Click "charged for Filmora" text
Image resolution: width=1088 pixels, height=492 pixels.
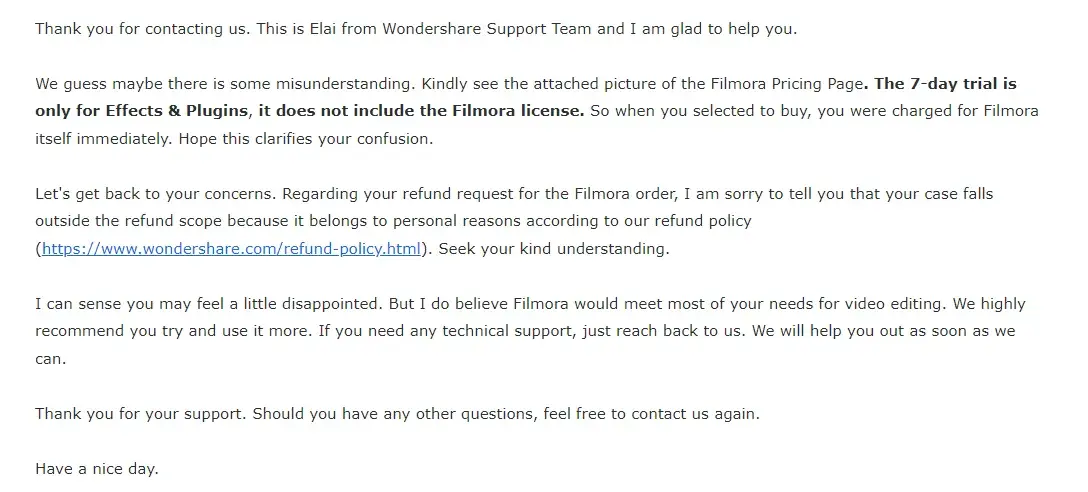960,111
